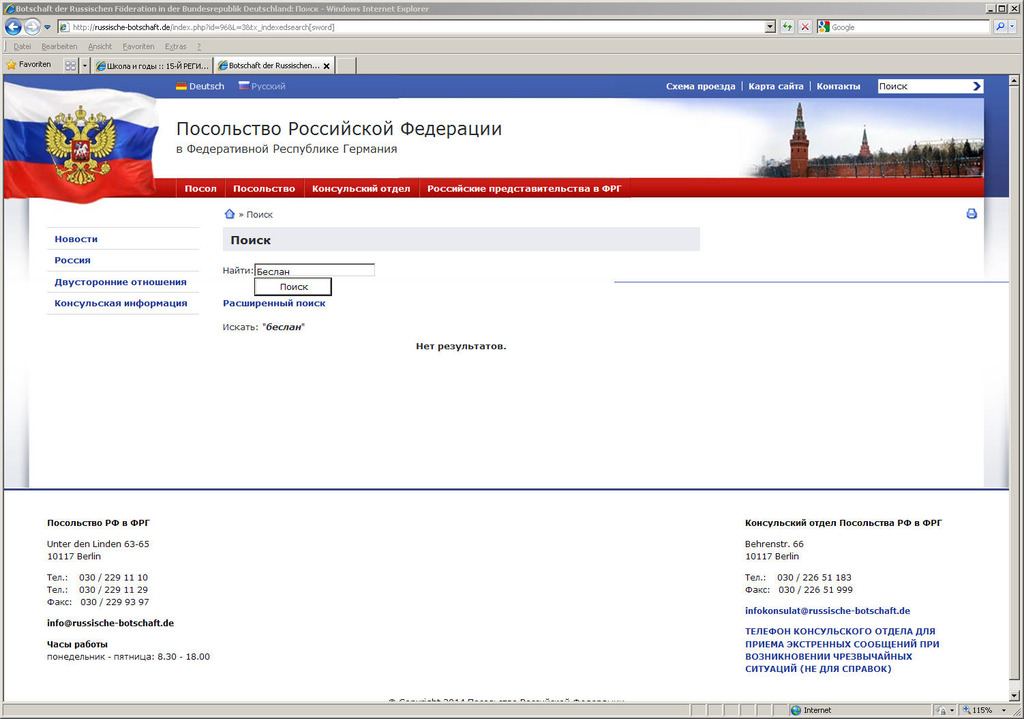Open the Datei menu

pyautogui.click(x=22, y=47)
